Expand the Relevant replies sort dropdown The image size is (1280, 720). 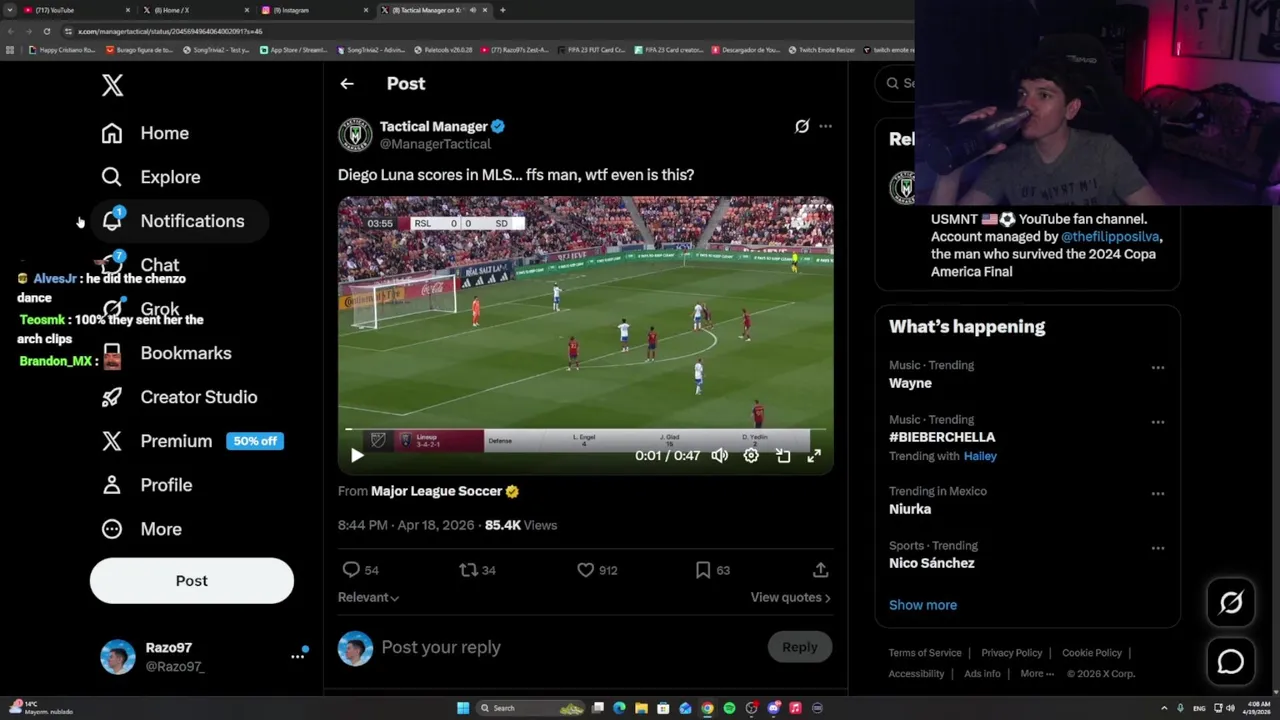[369, 597]
